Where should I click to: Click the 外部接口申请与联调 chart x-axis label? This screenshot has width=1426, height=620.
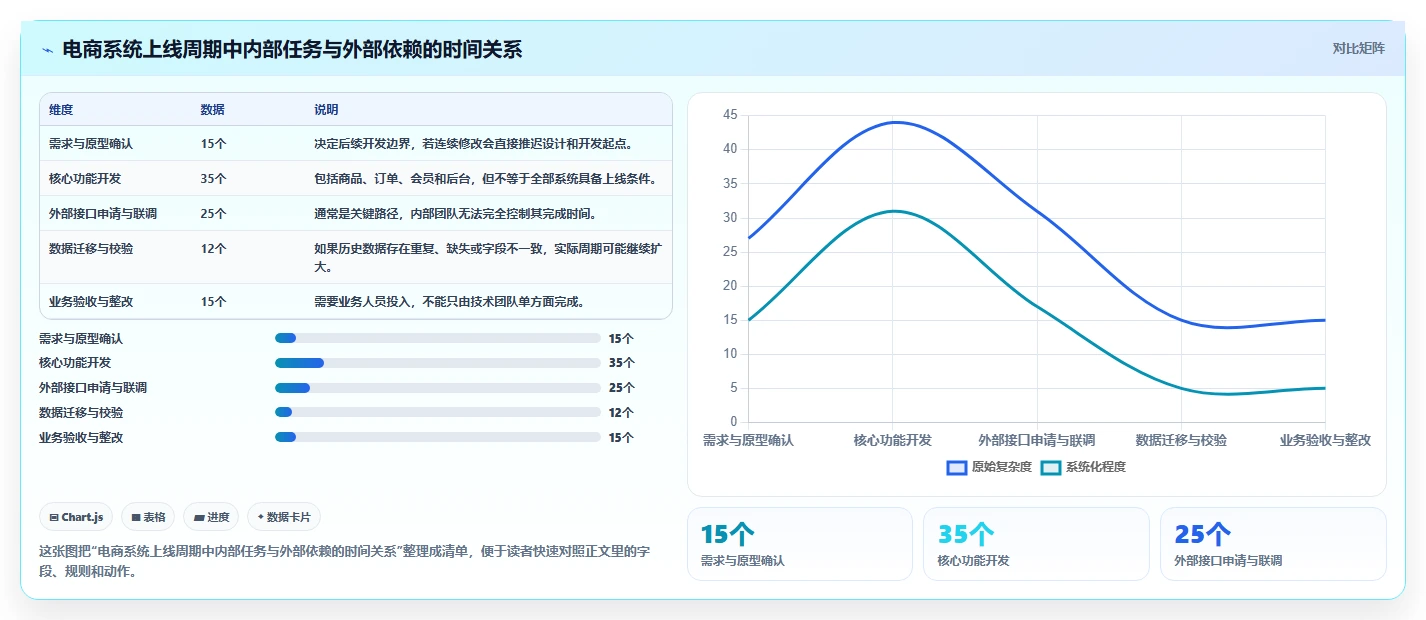[1036, 440]
